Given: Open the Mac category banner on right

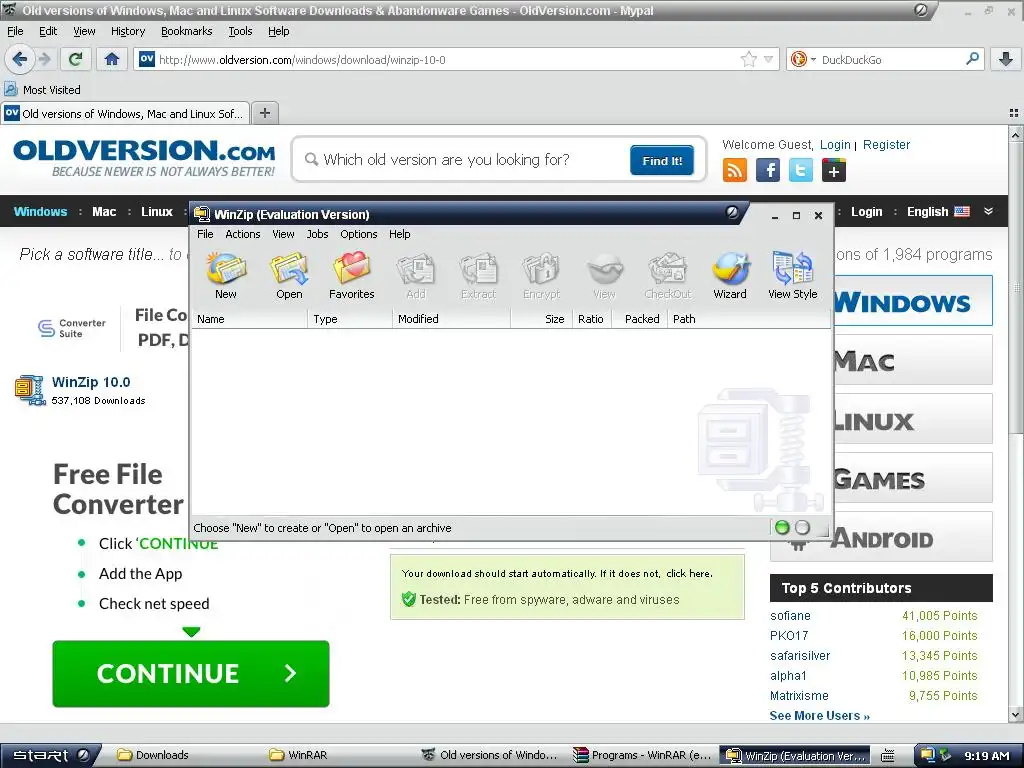Looking at the screenshot, I should point(913,360).
